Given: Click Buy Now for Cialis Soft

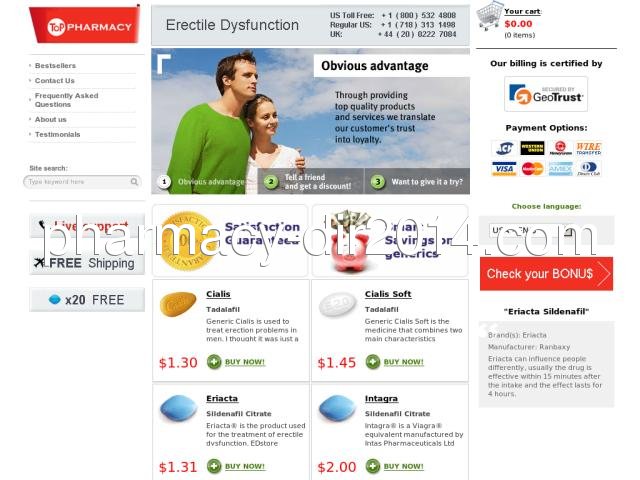Looking at the screenshot, I should tap(403, 362).
